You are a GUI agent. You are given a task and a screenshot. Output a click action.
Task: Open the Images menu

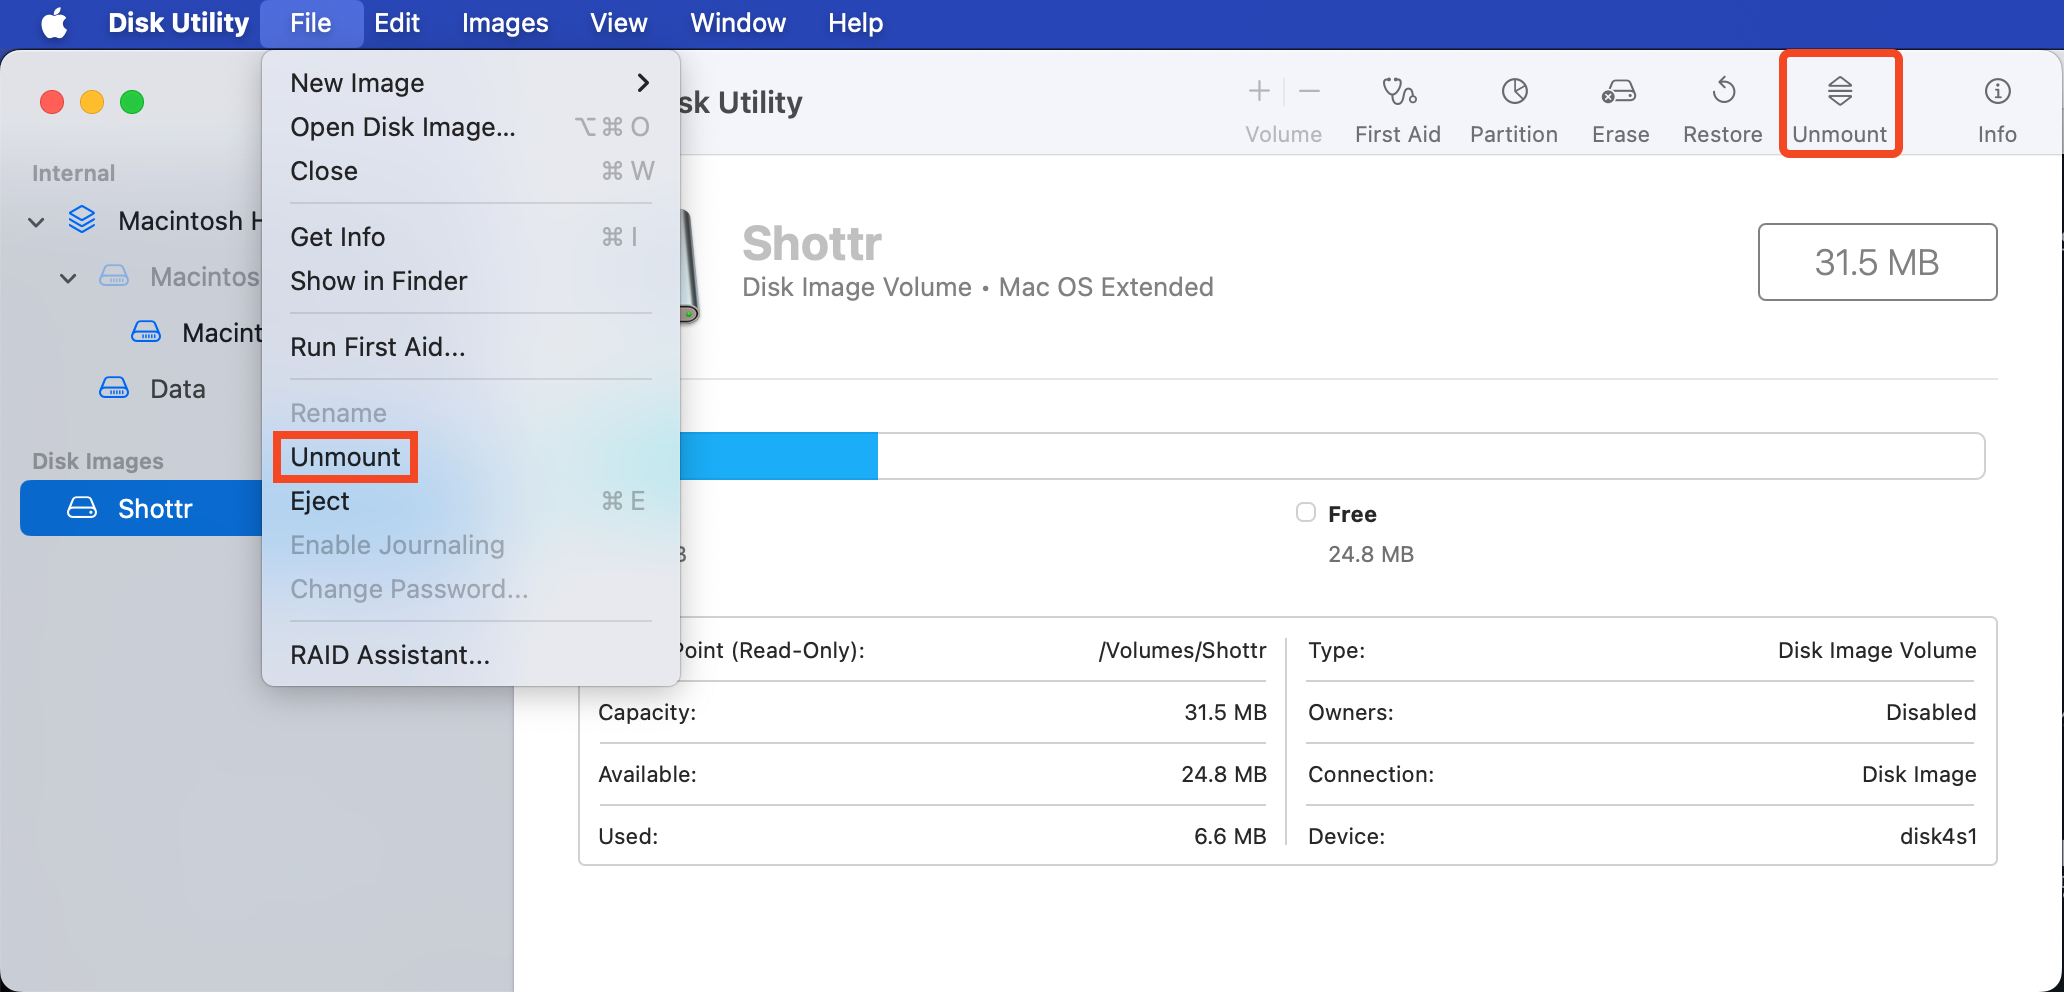[505, 23]
